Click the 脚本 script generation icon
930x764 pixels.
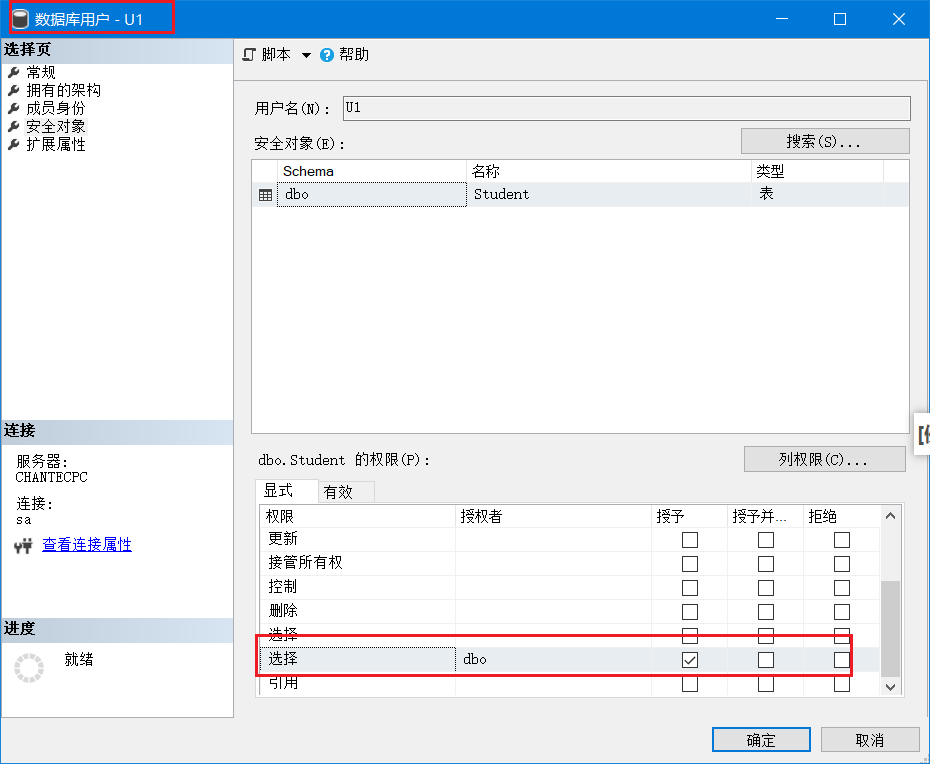(248, 55)
